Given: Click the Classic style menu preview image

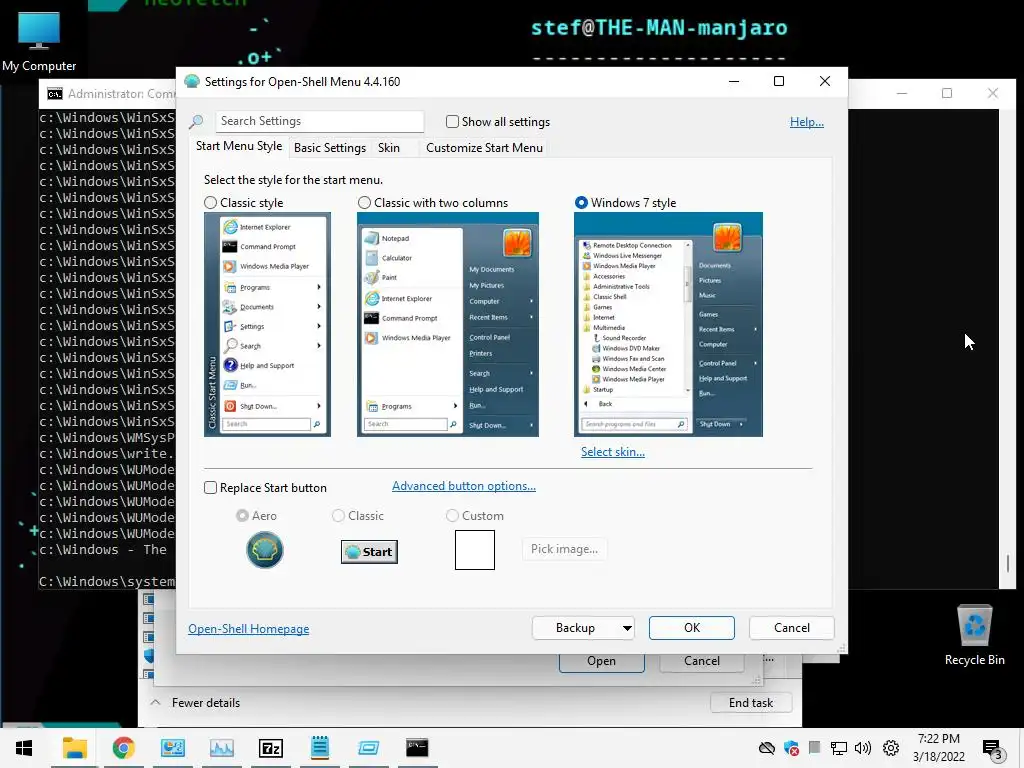Looking at the screenshot, I should tap(267, 325).
